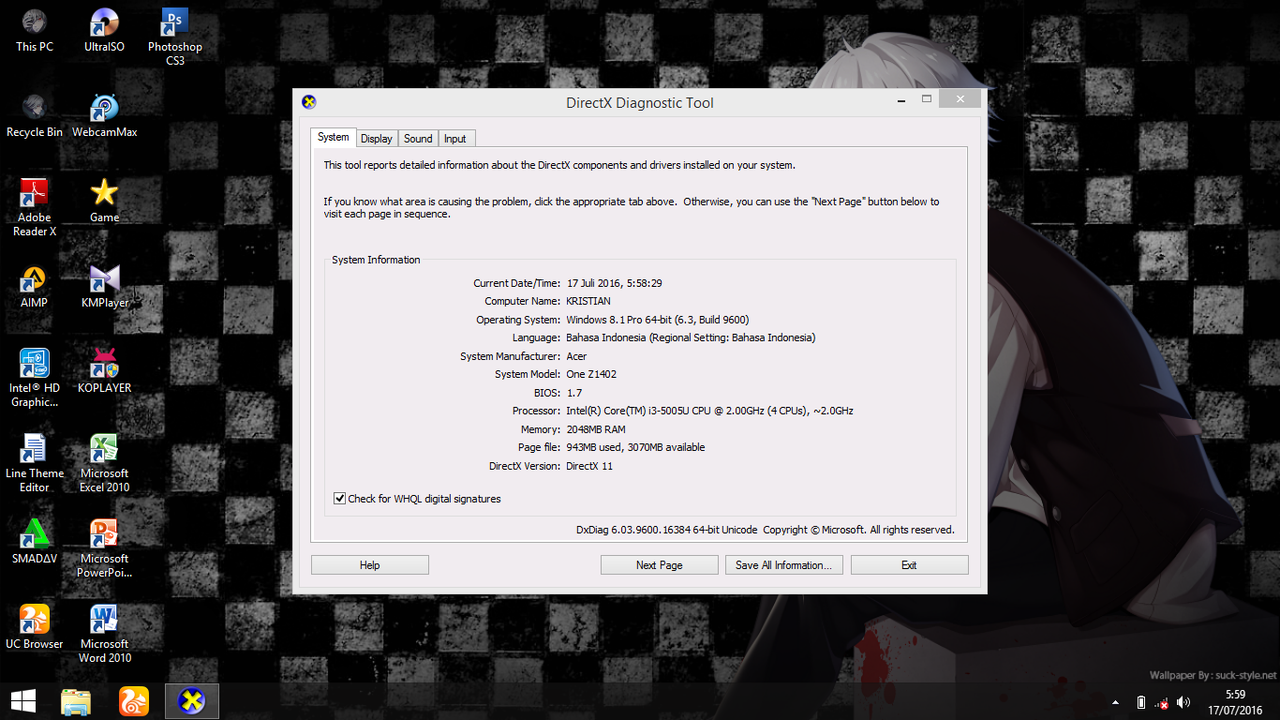The height and width of the screenshot is (720, 1280).
Task: Open the volume control in system tray
Action: pos(1184,702)
